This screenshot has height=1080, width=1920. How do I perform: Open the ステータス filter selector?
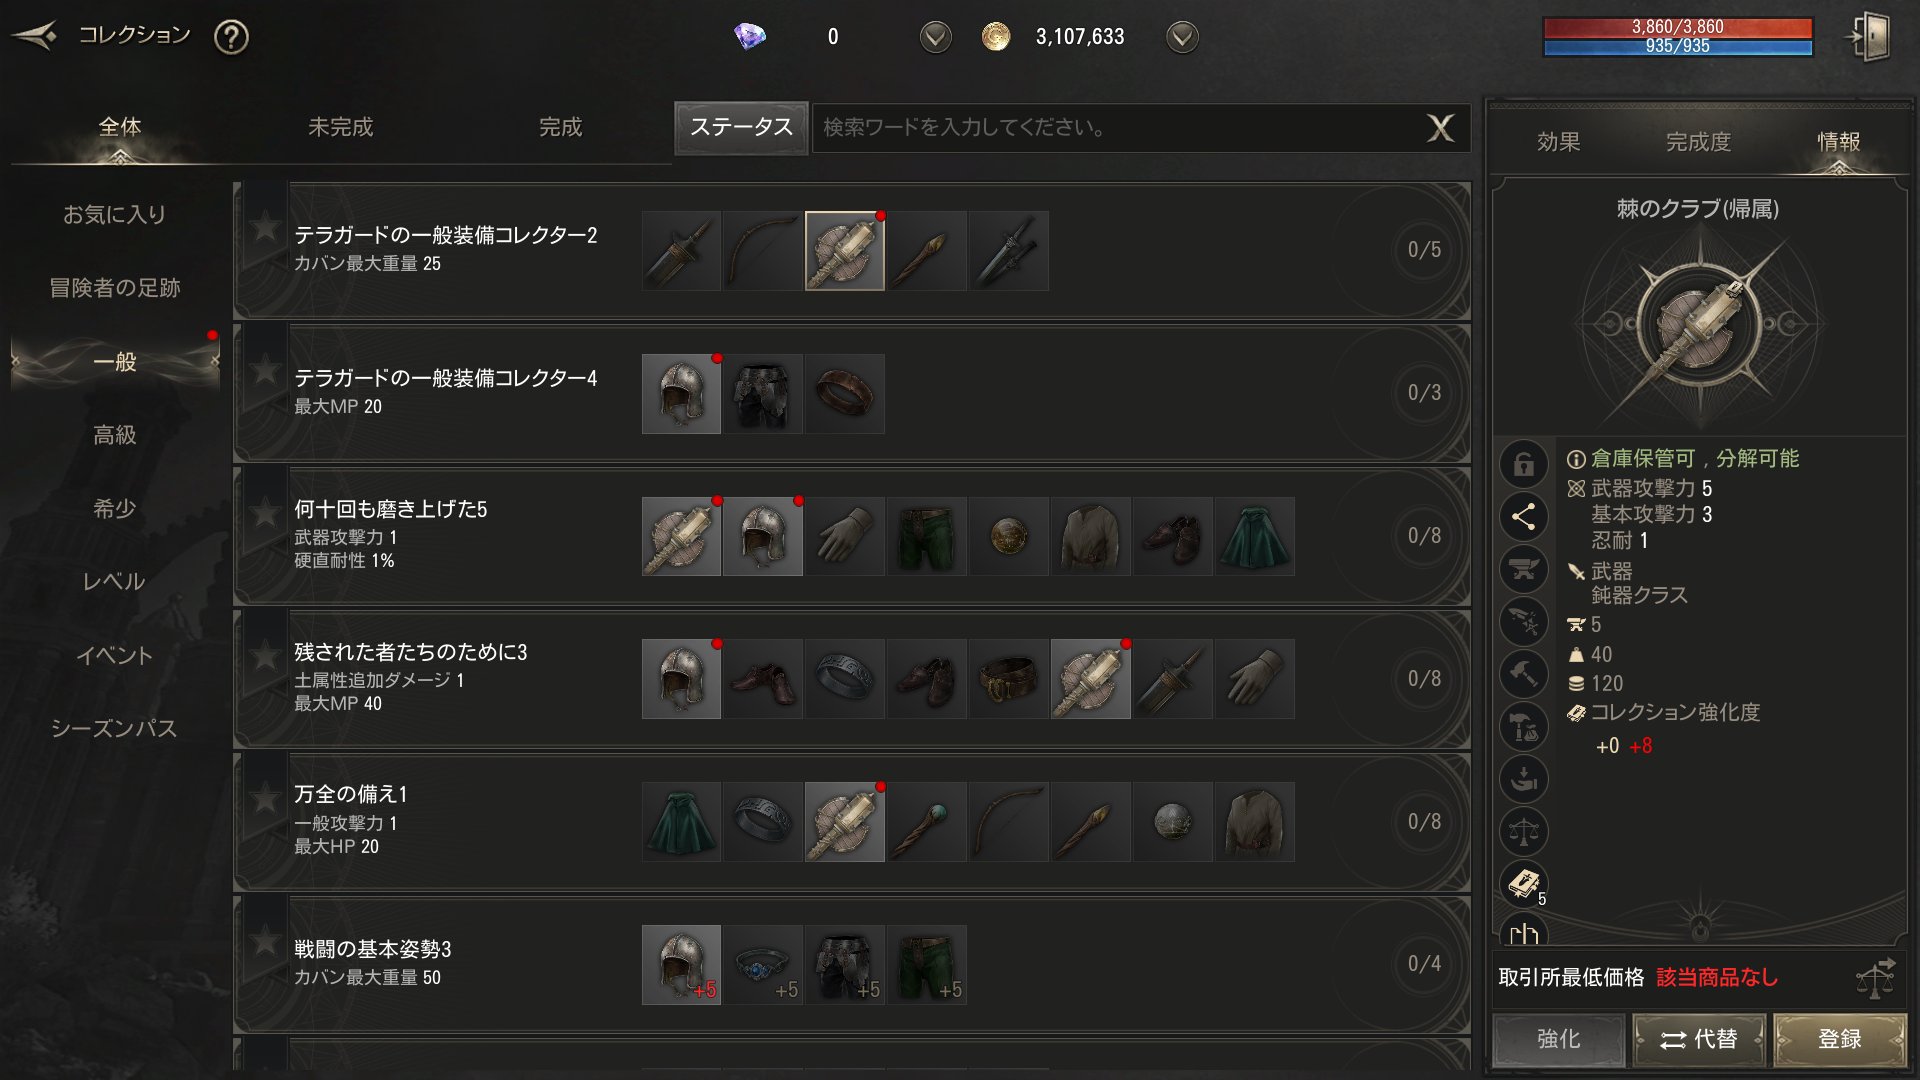coord(741,127)
